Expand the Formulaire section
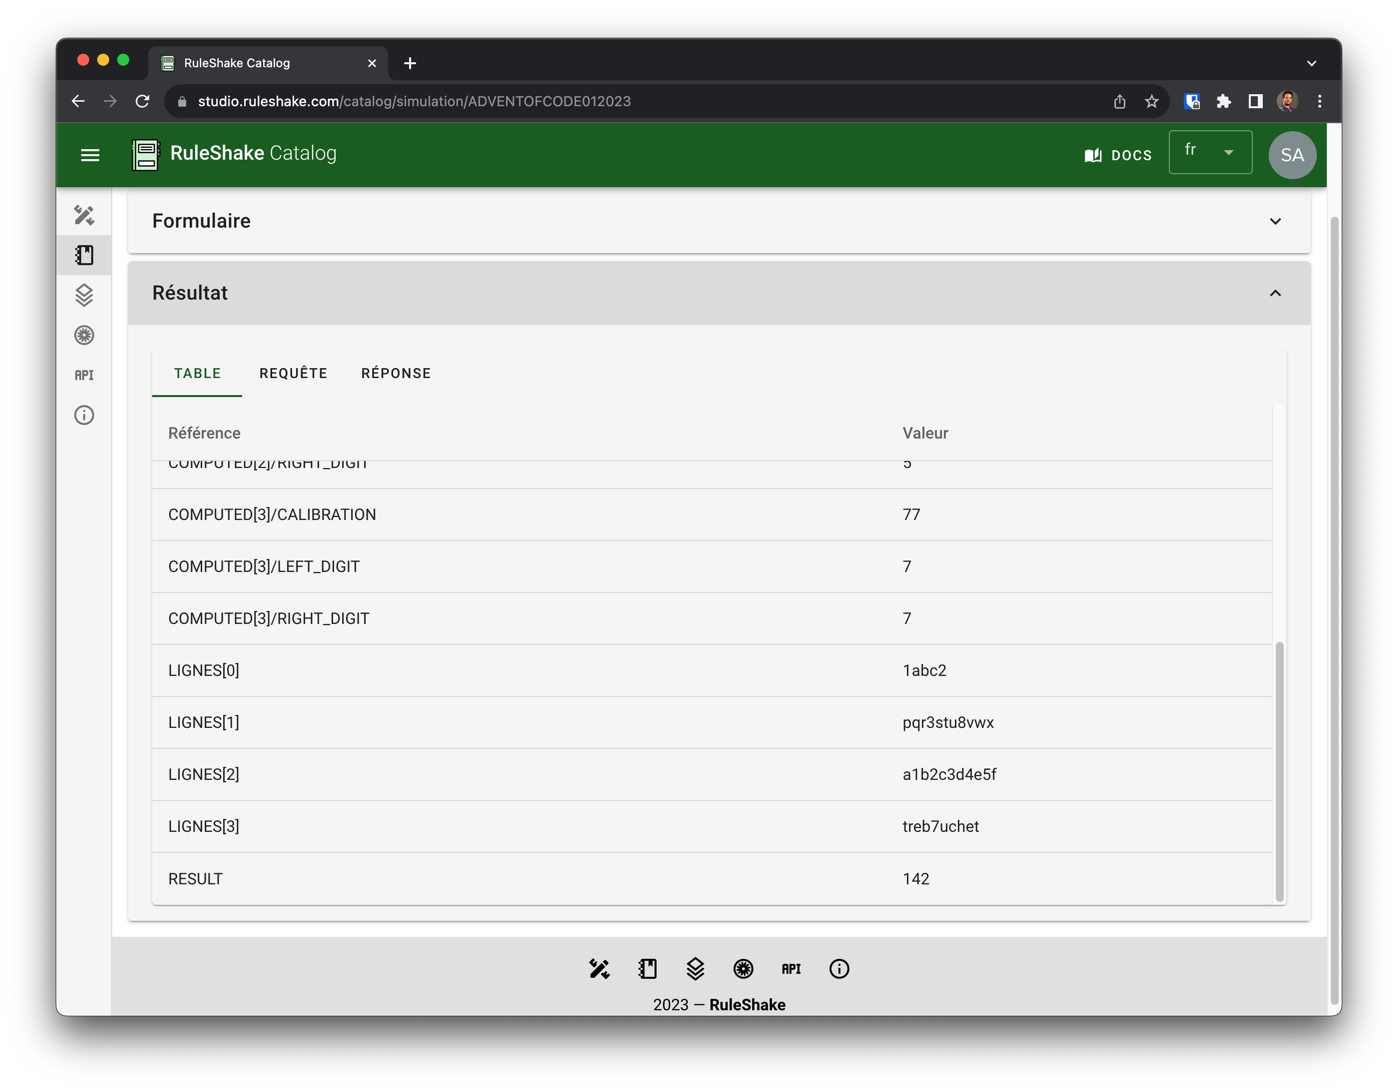Viewport: 1398px width, 1090px height. [x=1275, y=221]
